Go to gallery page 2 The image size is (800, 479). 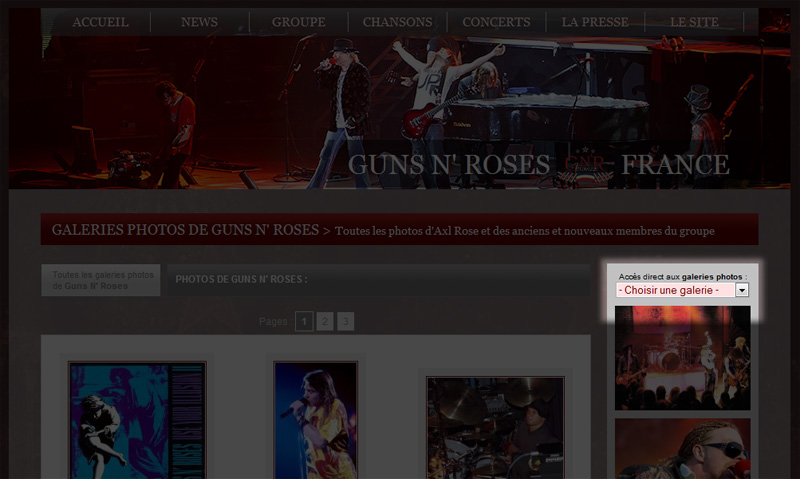(325, 321)
